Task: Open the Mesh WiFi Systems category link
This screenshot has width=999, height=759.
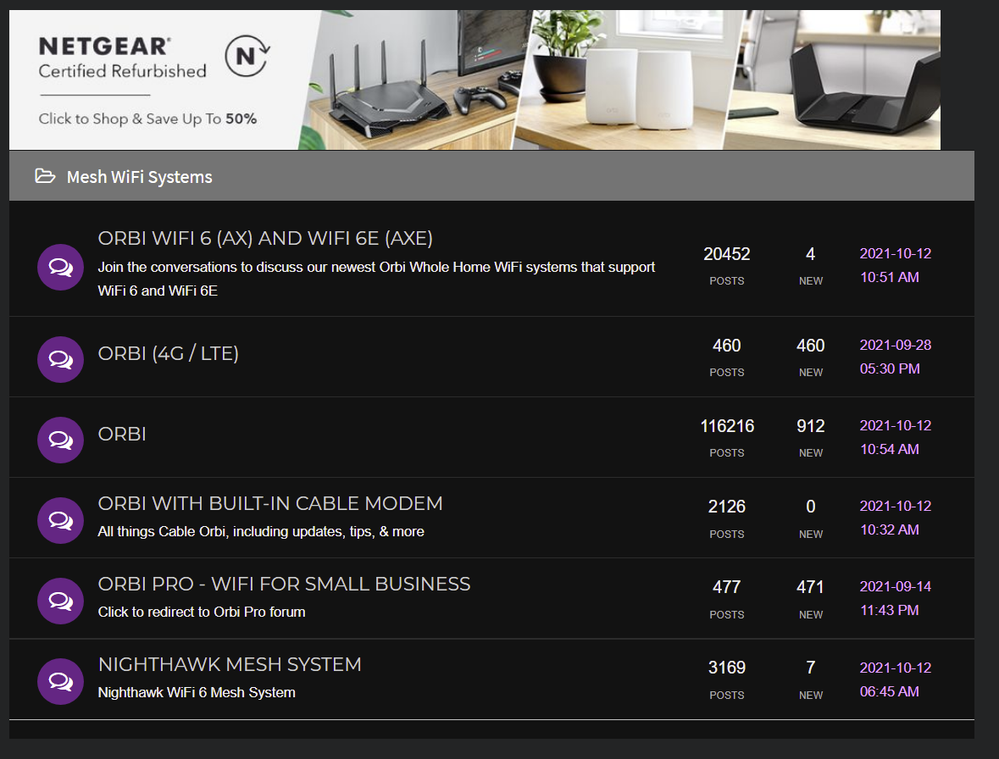Action: coord(140,177)
